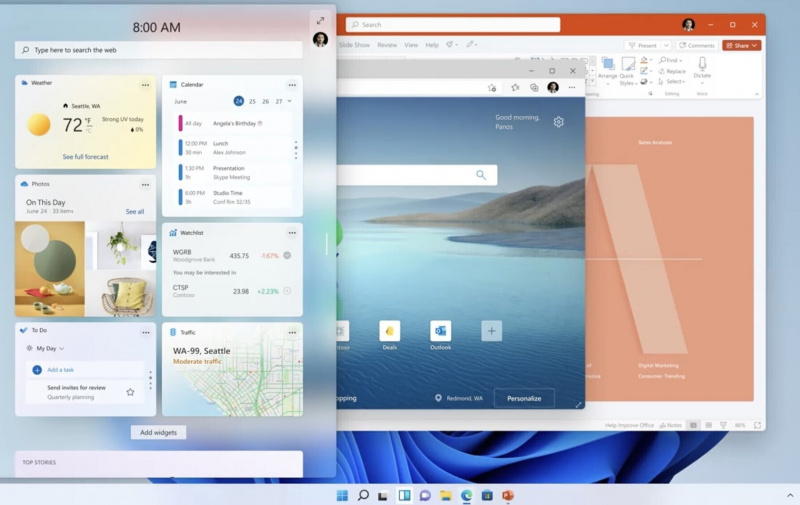Open the Outlook quick link tile
Viewport: 800px width, 505px height.
tap(440, 332)
